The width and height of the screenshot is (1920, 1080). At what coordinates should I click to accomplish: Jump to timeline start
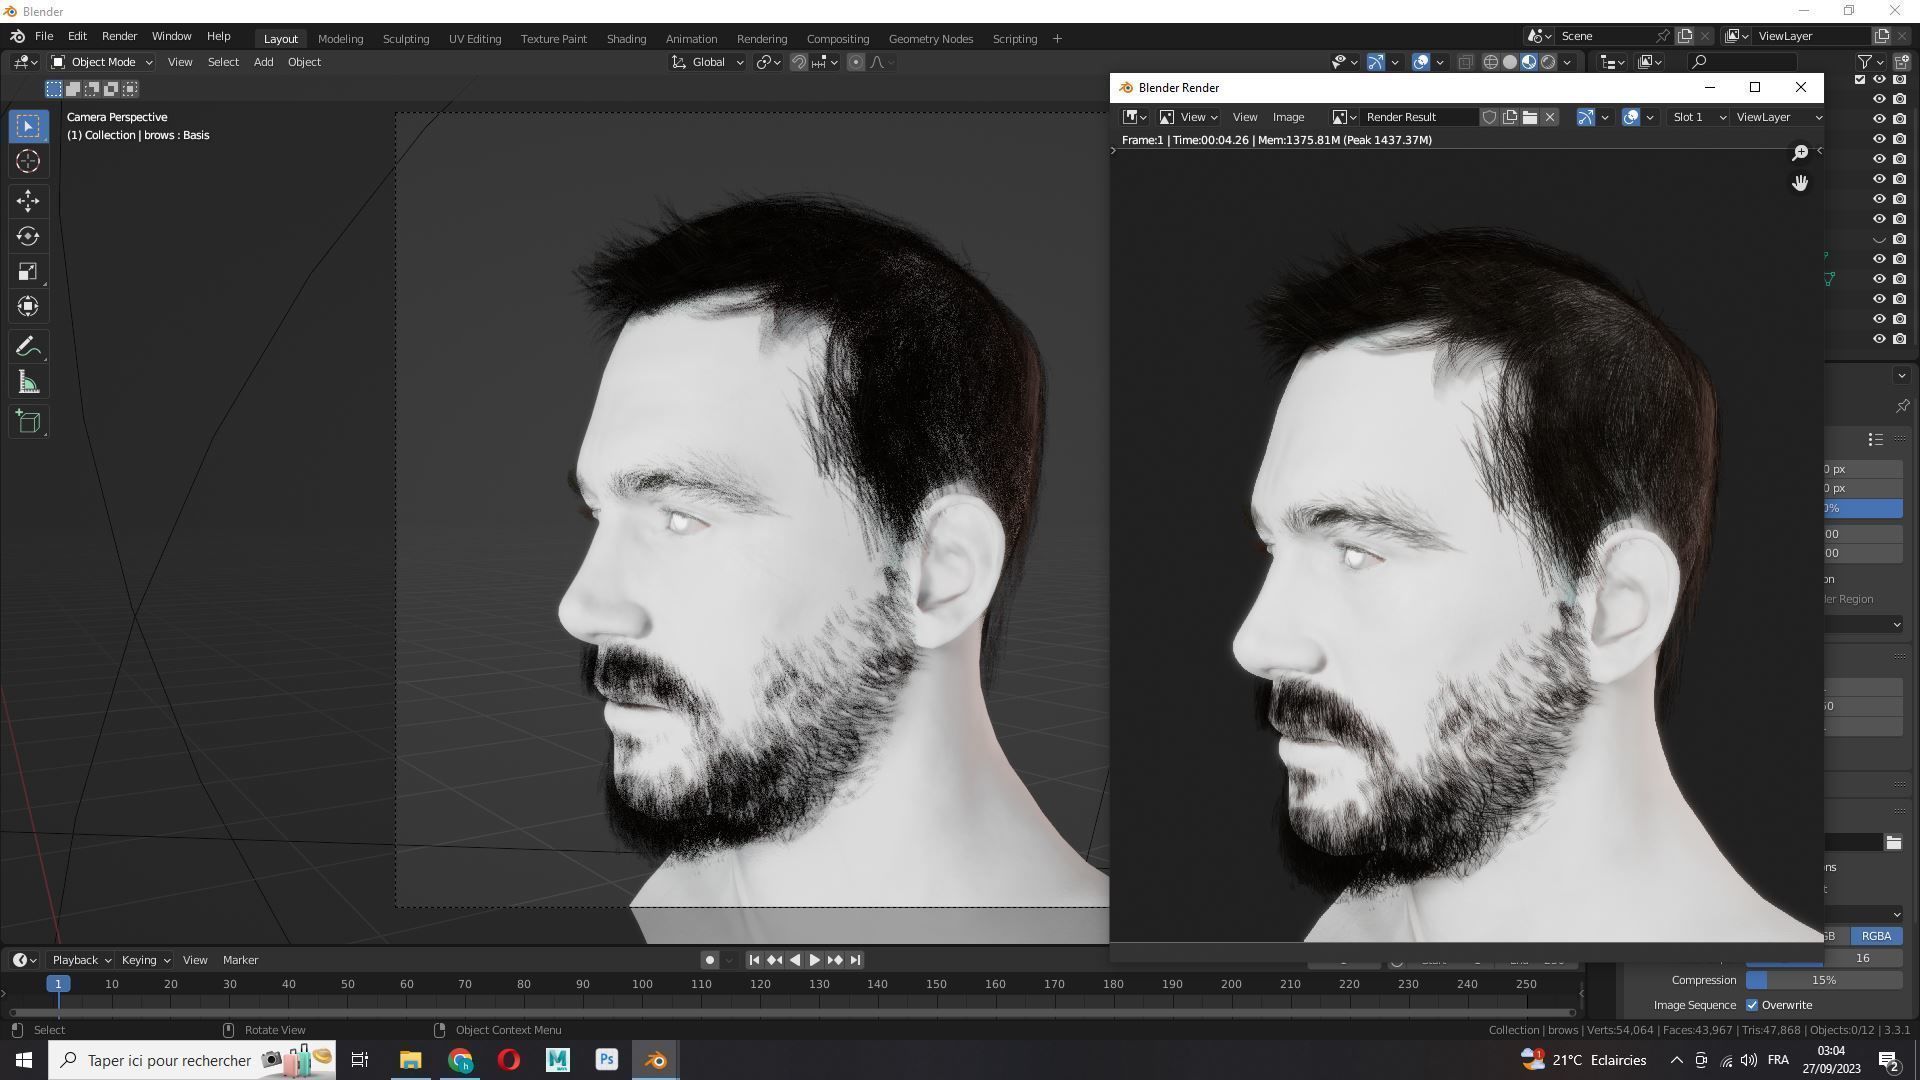754,960
